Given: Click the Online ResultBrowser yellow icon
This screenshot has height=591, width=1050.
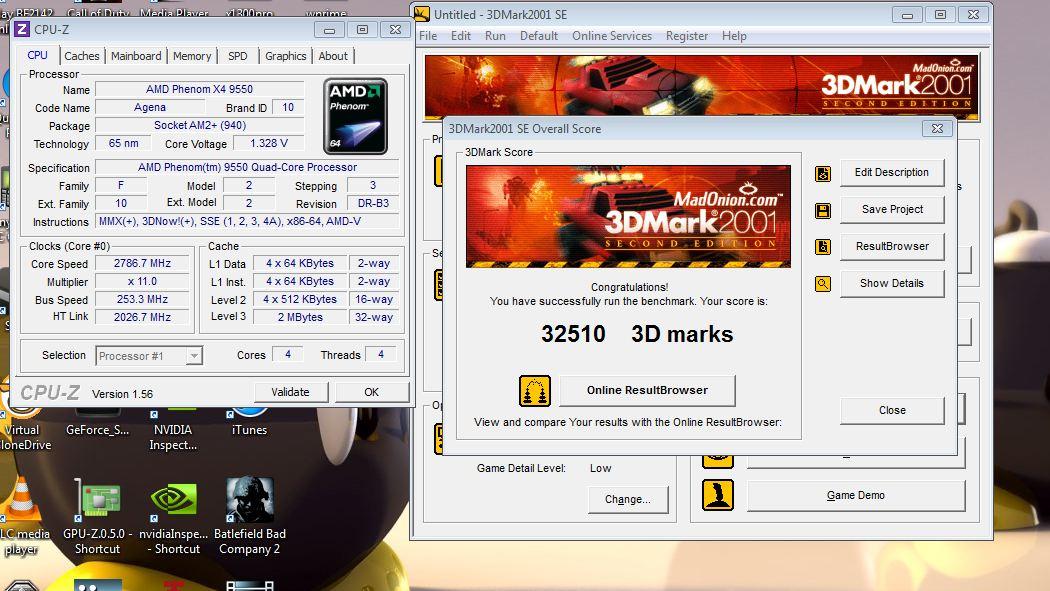Looking at the screenshot, I should (x=534, y=391).
